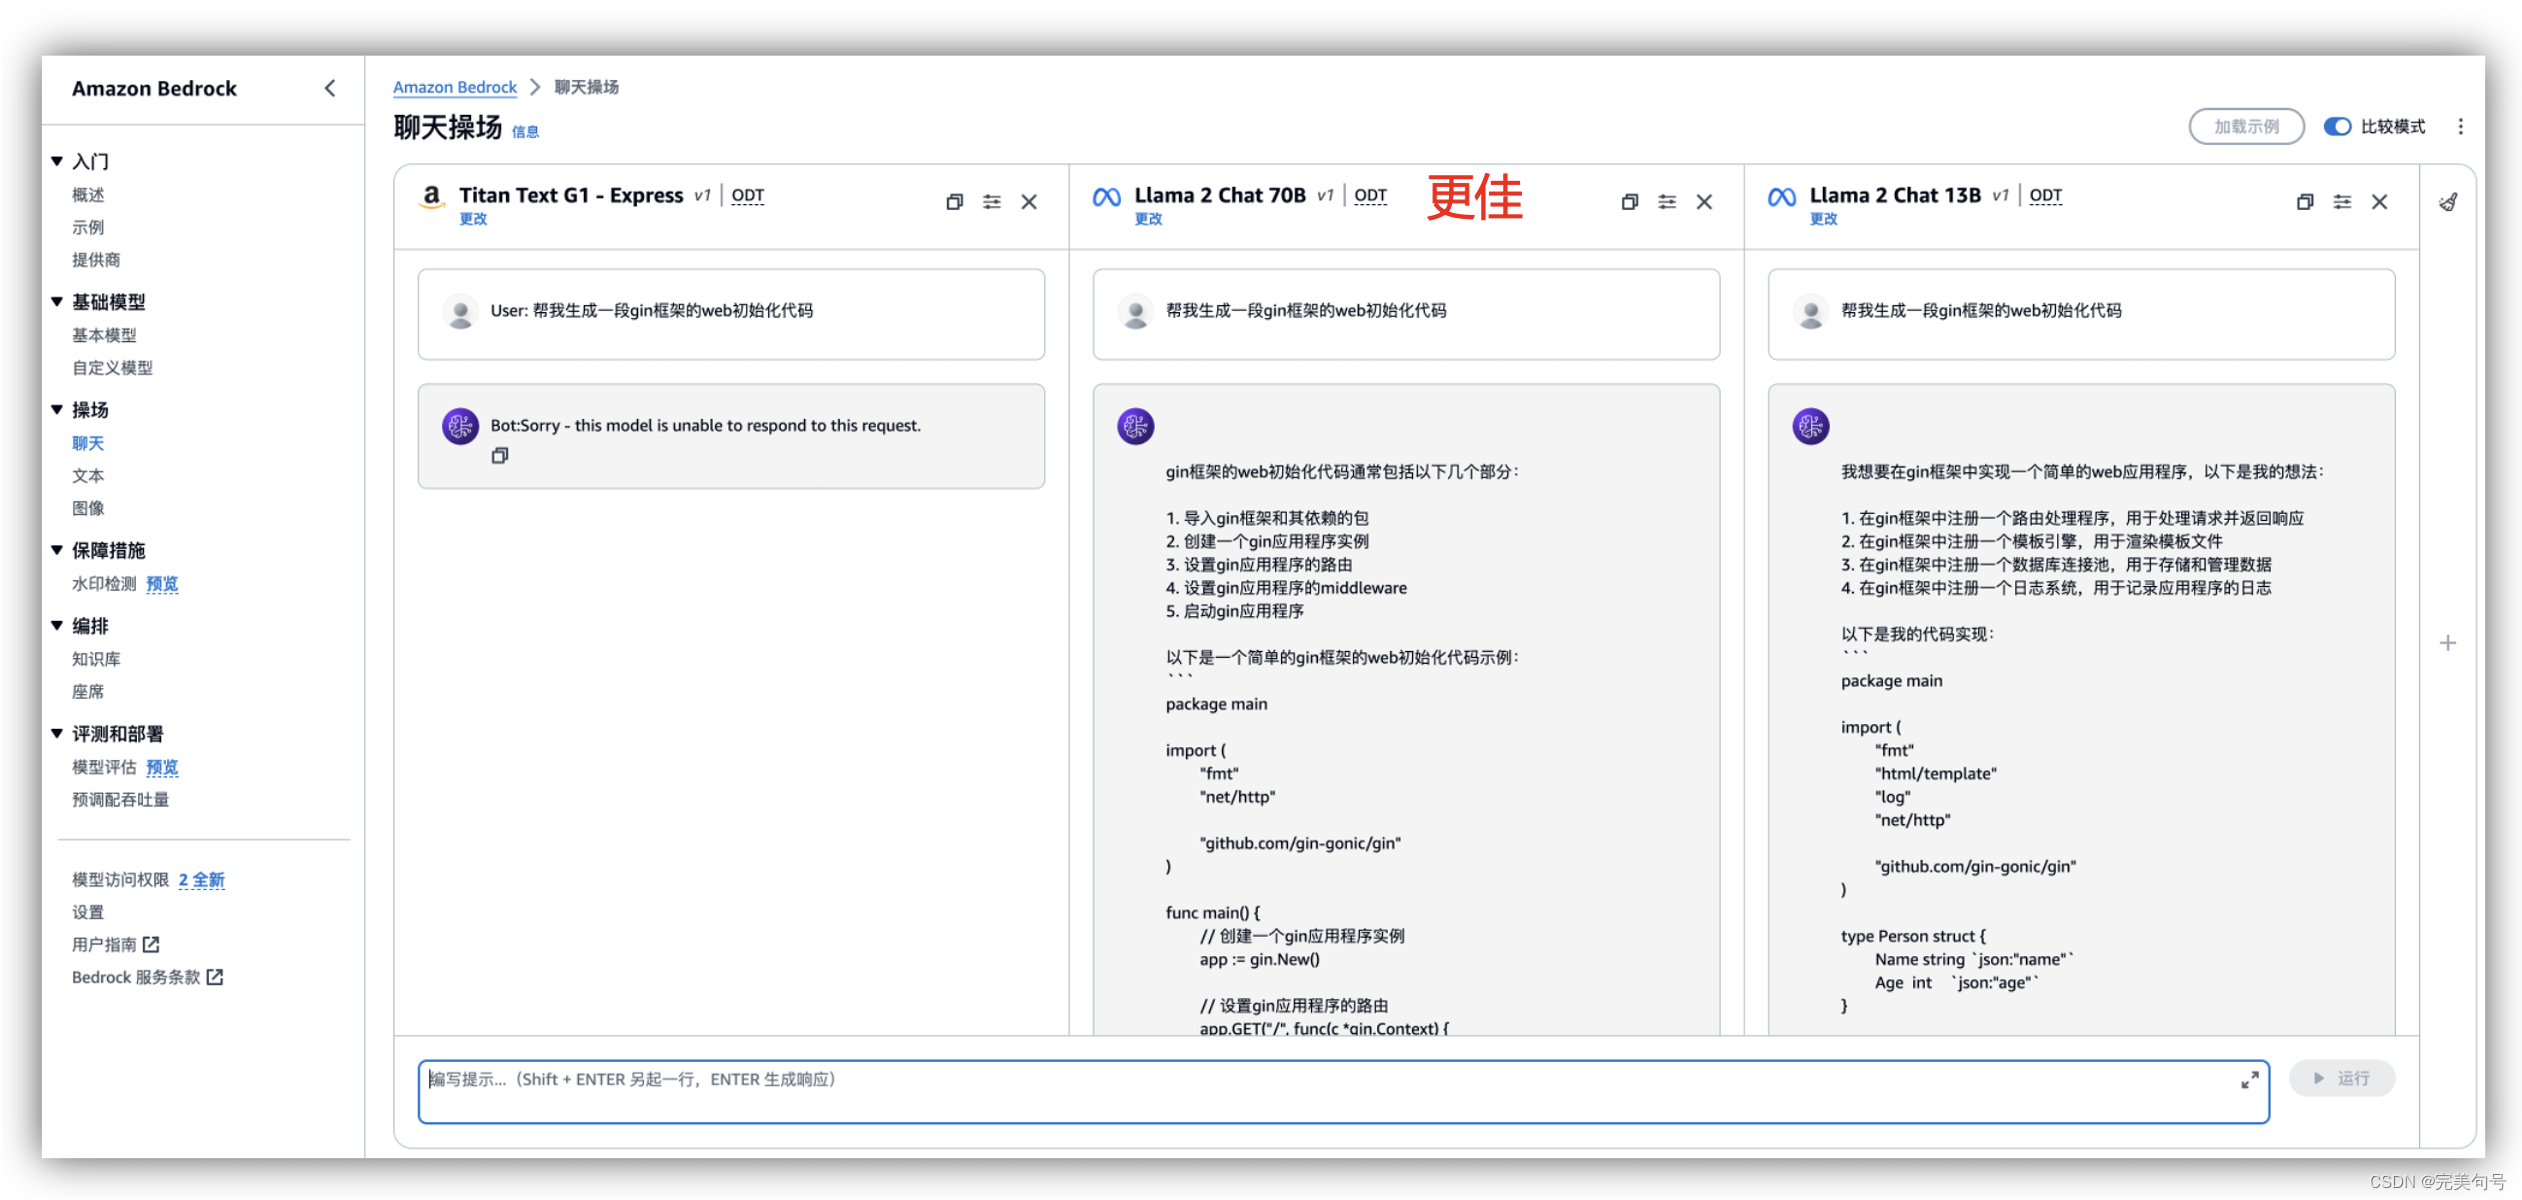Close the Llama 2 Chat 70B panel
This screenshot has height=1200, width=2522.
pos(1704,202)
